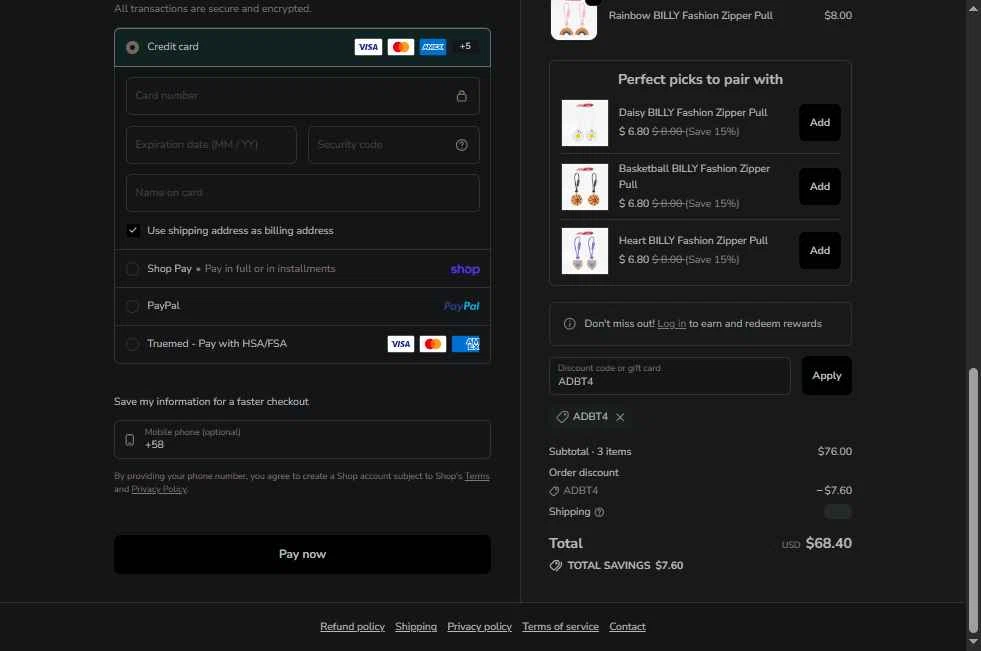Click the −$7.60 order discount value
The height and width of the screenshot is (651, 981).
(x=834, y=490)
